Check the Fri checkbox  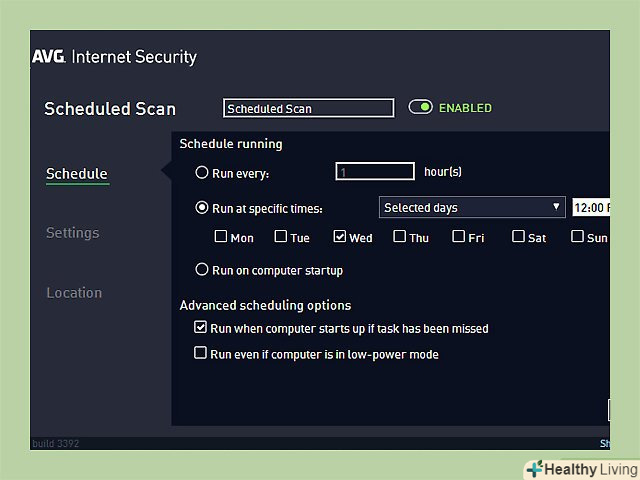point(458,236)
